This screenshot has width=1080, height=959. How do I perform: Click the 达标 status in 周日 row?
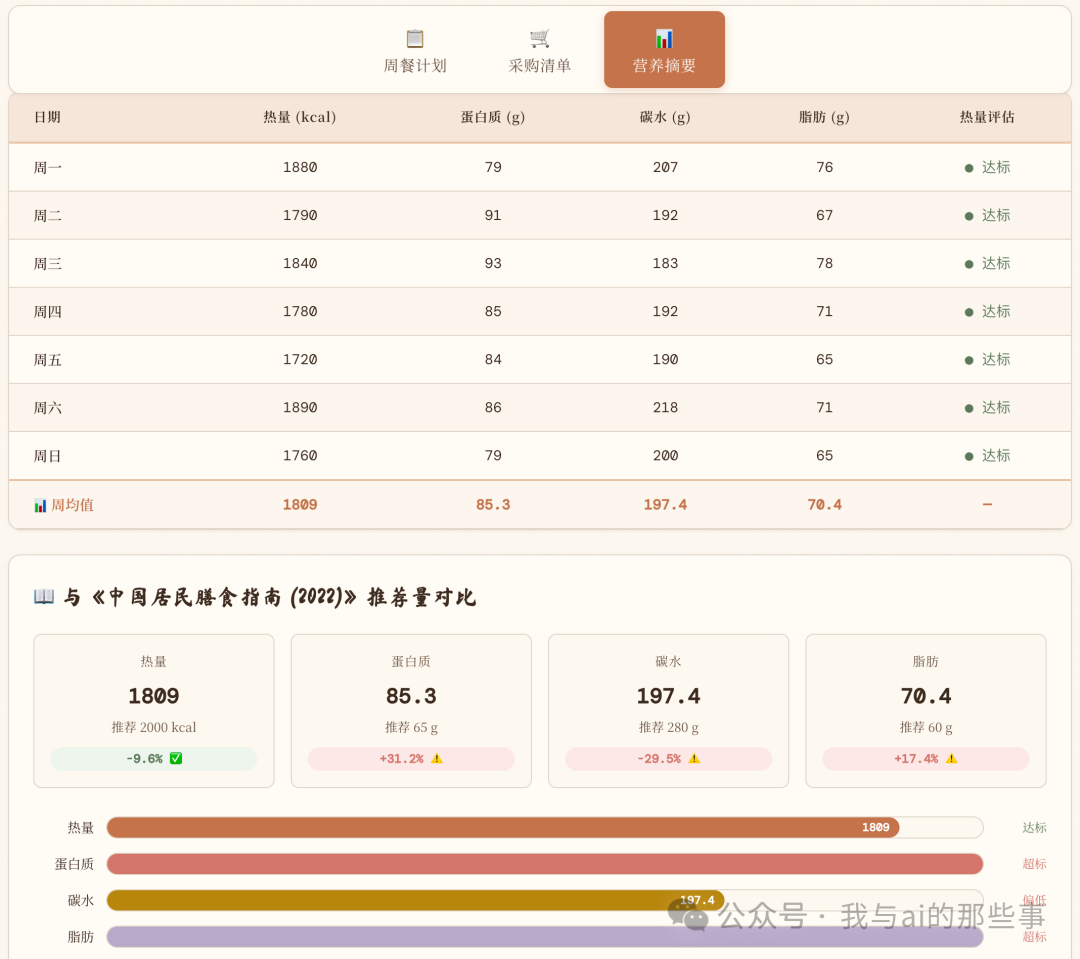tap(988, 456)
